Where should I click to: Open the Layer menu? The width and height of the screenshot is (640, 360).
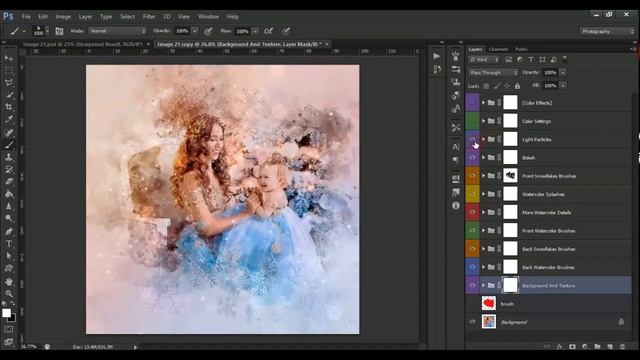point(85,17)
